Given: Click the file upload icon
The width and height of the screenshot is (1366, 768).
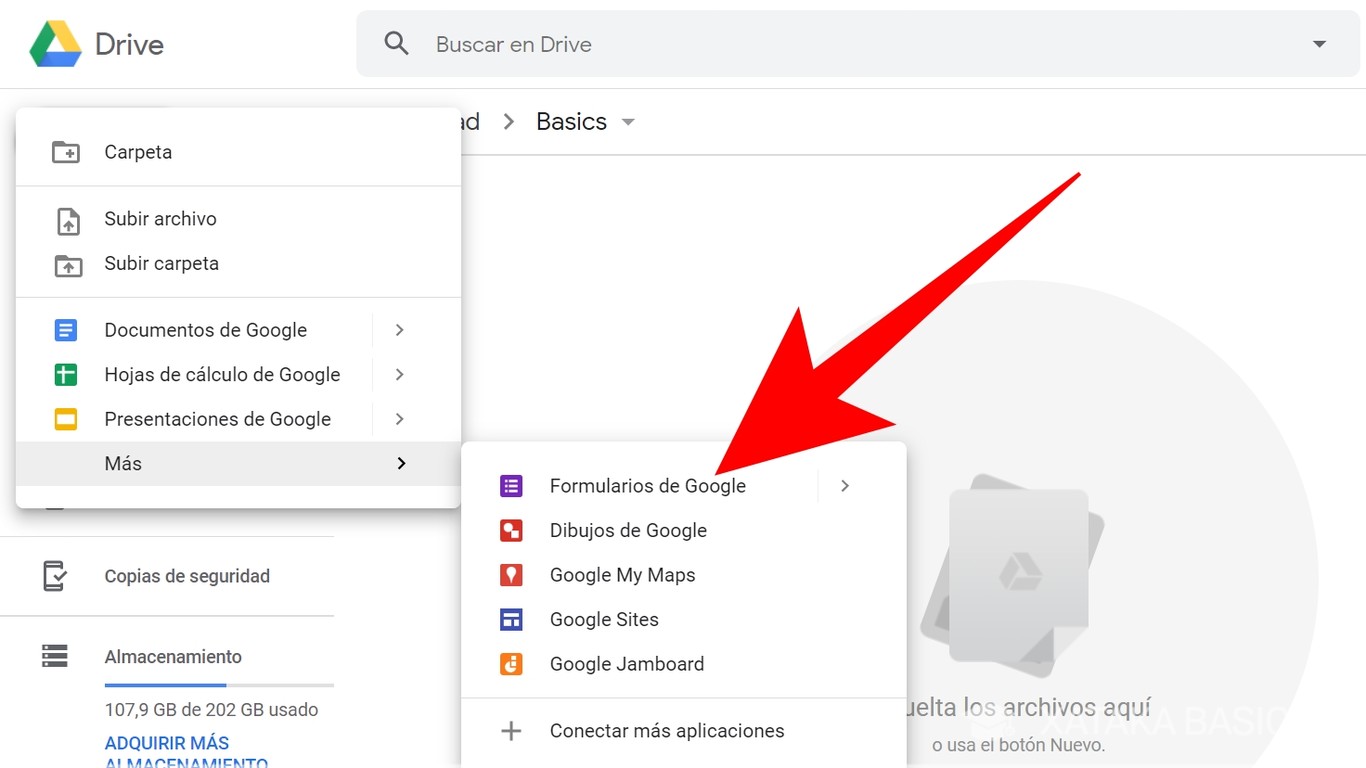Looking at the screenshot, I should [67, 219].
